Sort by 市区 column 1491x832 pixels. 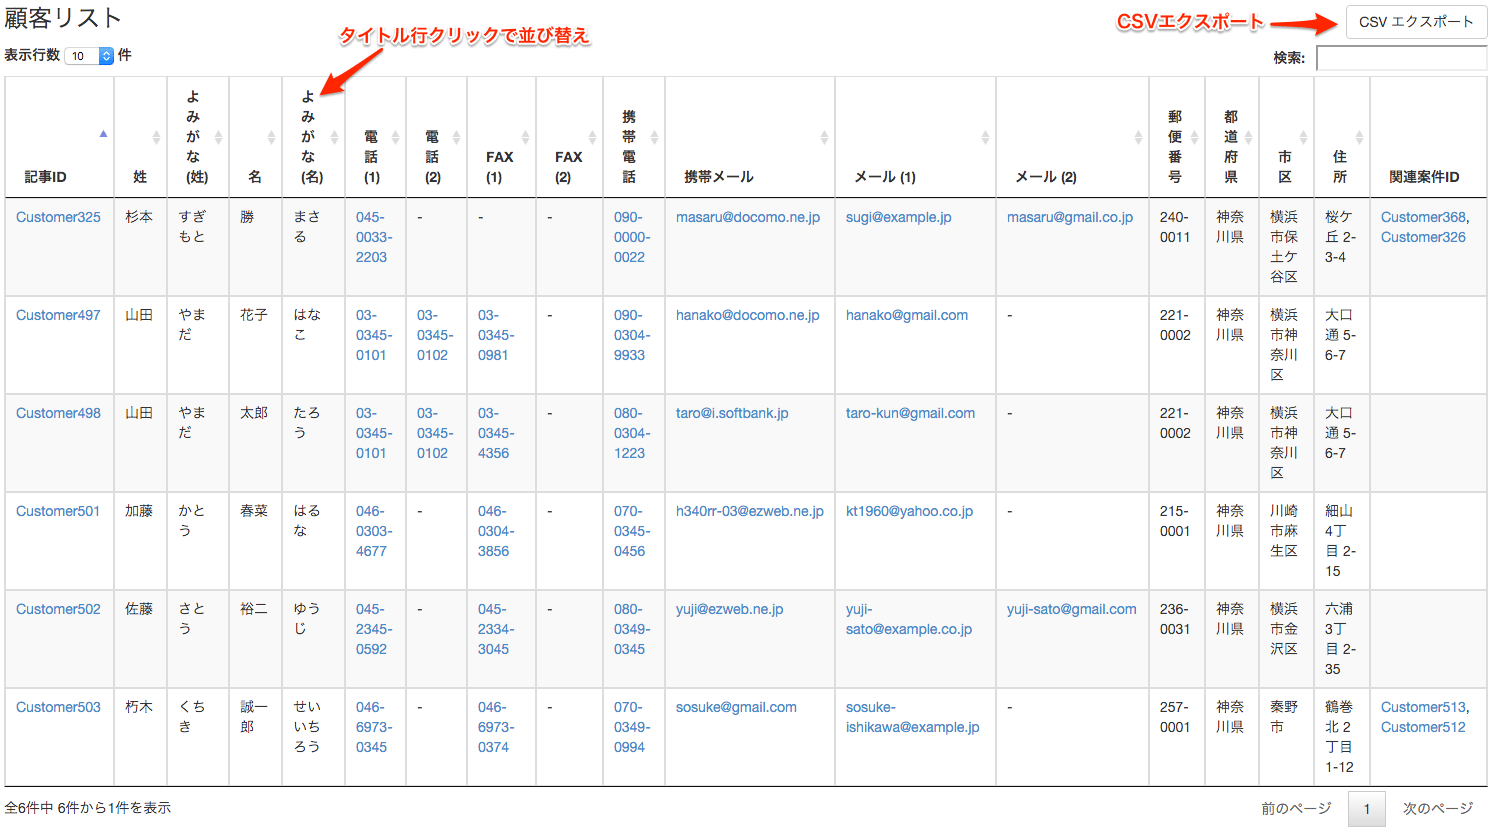pyautogui.click(x=1303, y=137)
